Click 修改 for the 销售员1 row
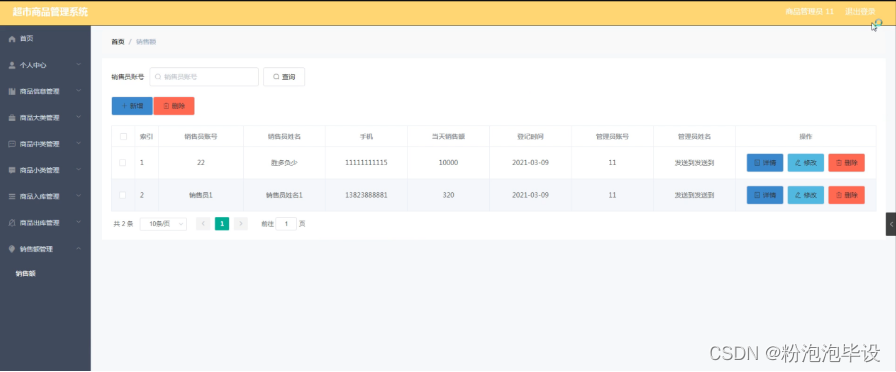Image resolution: width=896 pixels, height=372 pixels. 806,195
